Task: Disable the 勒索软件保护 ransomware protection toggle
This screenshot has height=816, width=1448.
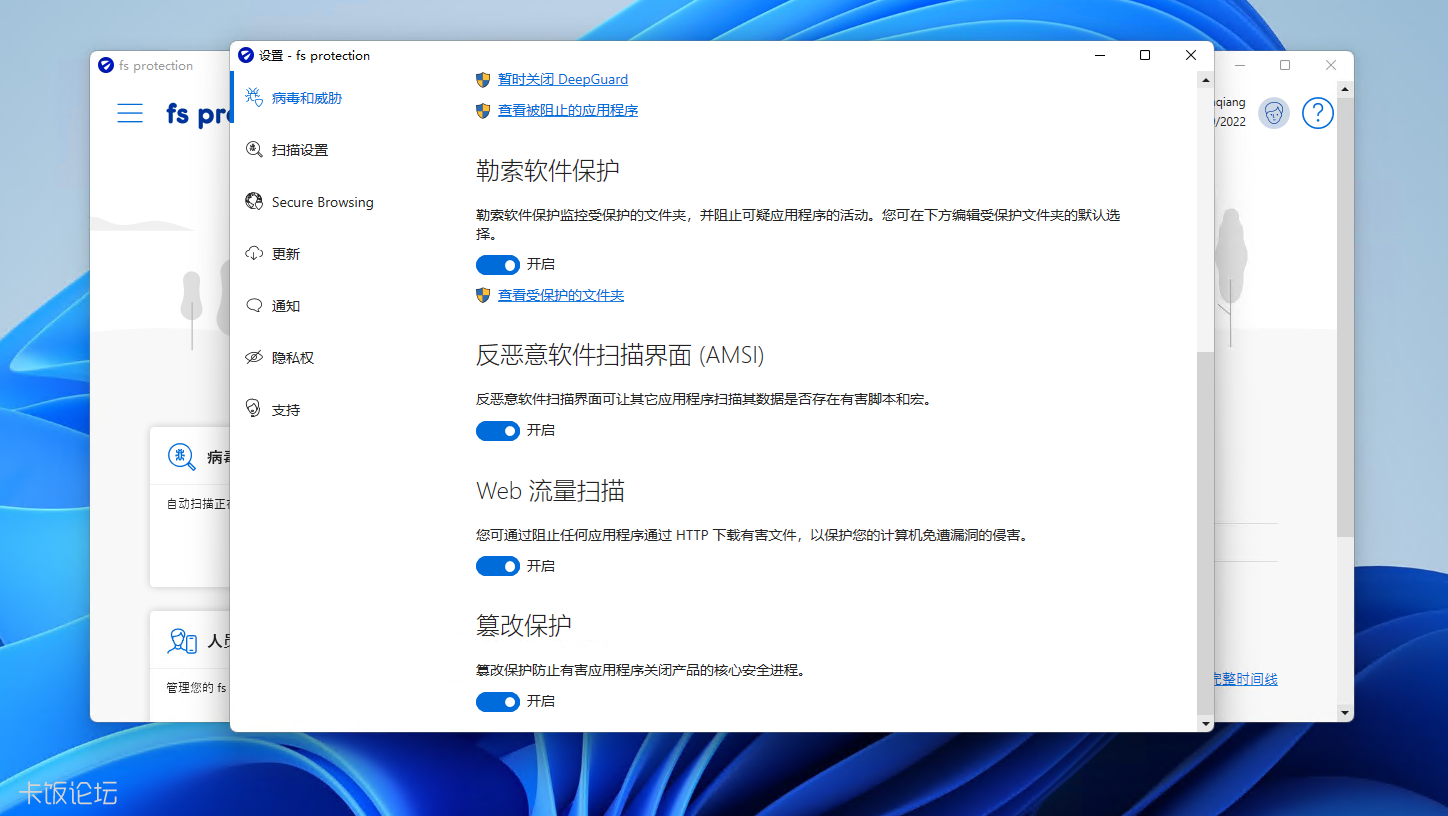Action: point(497,265)
